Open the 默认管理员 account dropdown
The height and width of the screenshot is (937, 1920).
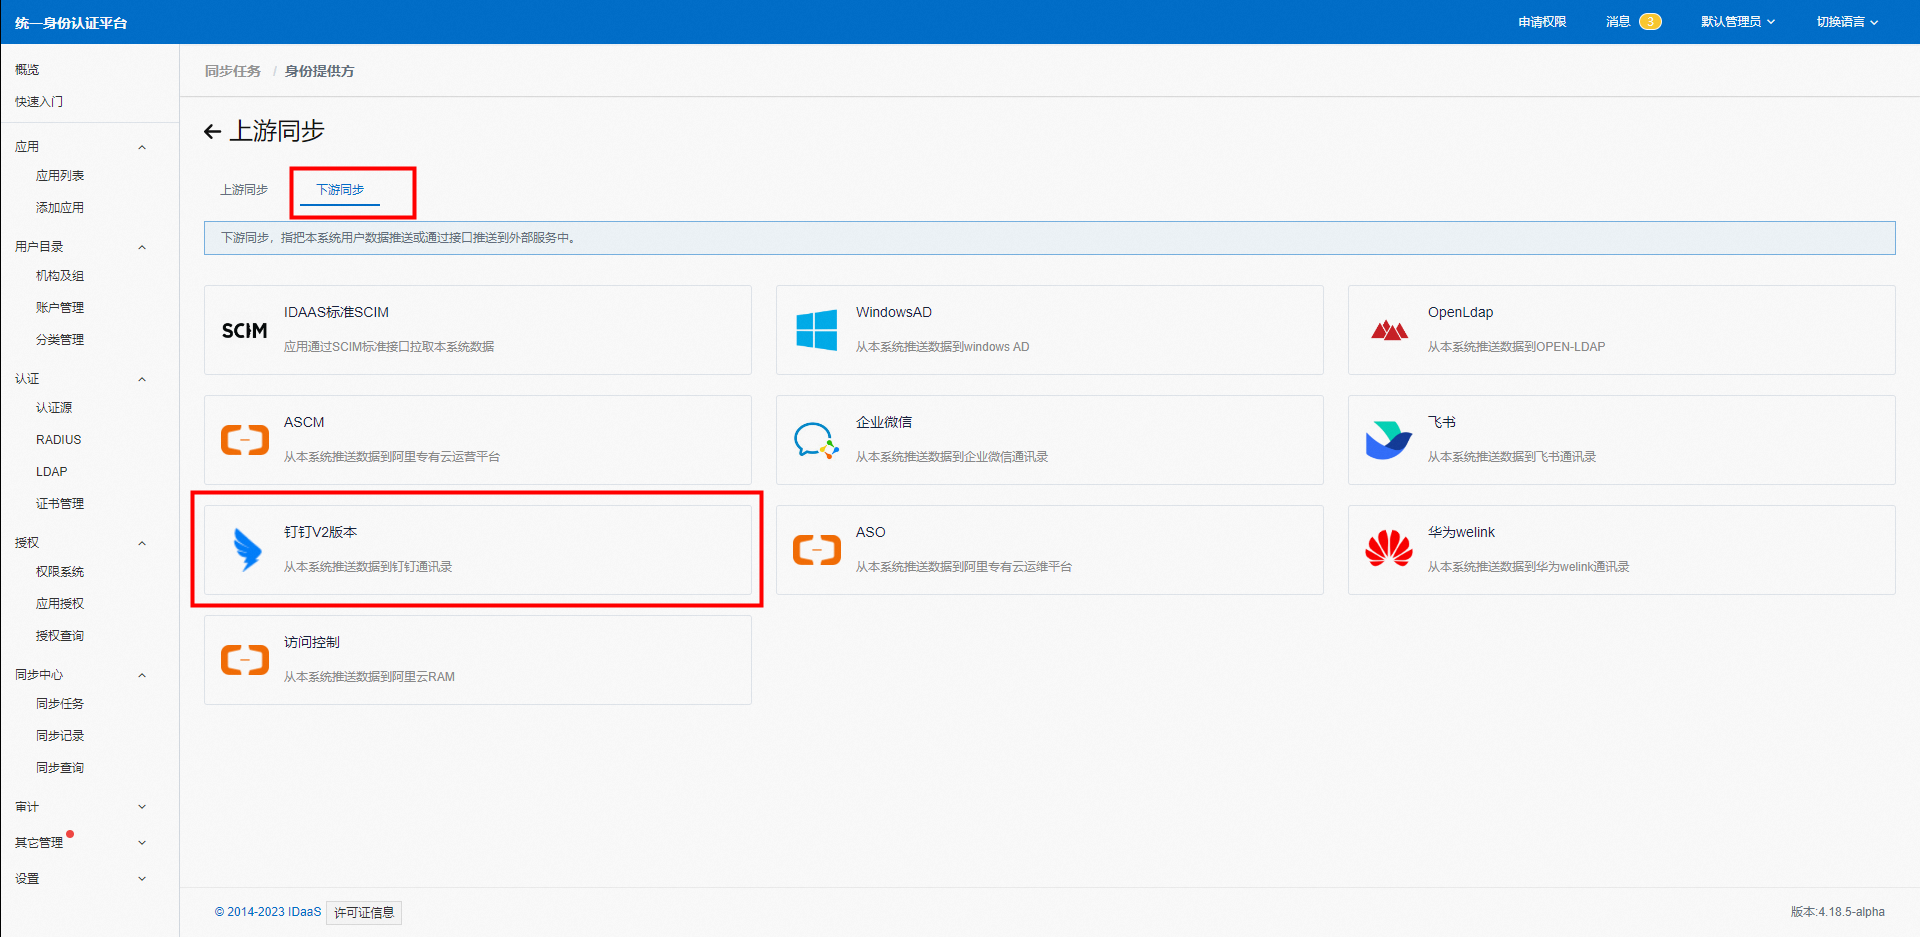pos(1737,22)
